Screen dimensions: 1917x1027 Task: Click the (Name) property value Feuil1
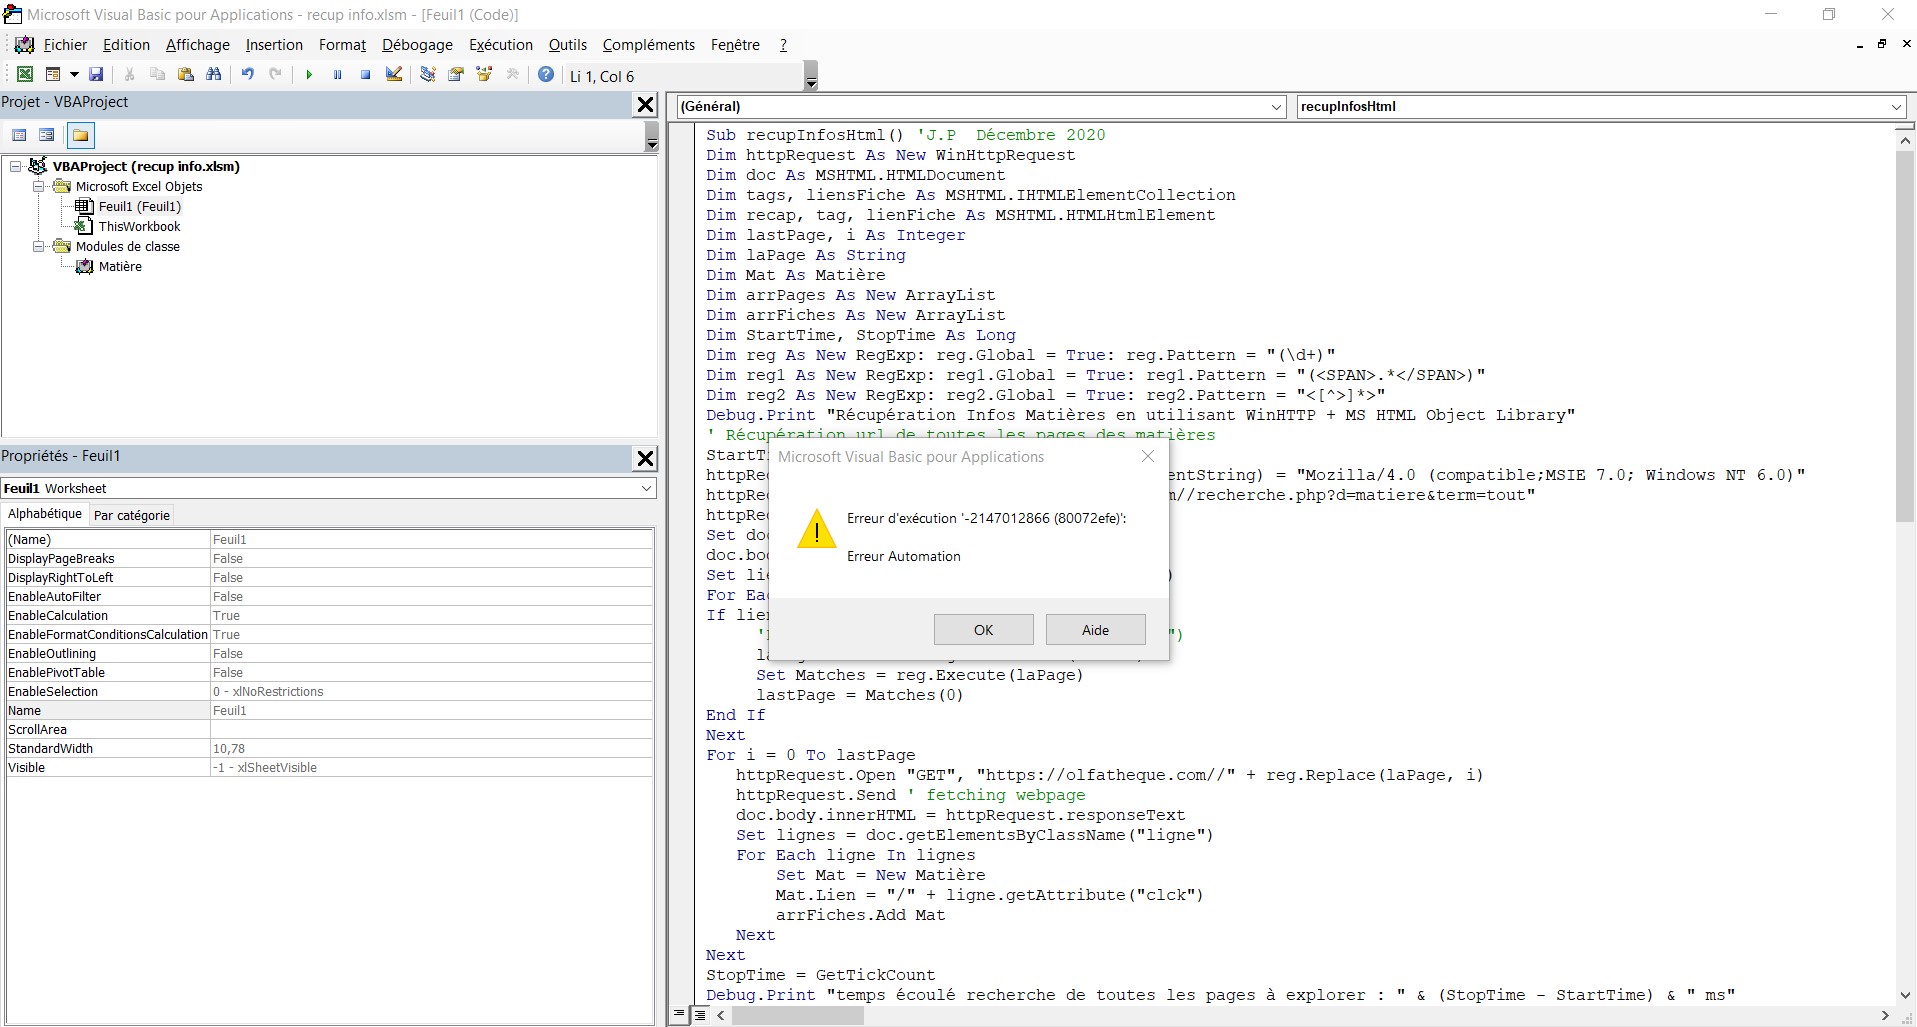click(x=431, y=539)
